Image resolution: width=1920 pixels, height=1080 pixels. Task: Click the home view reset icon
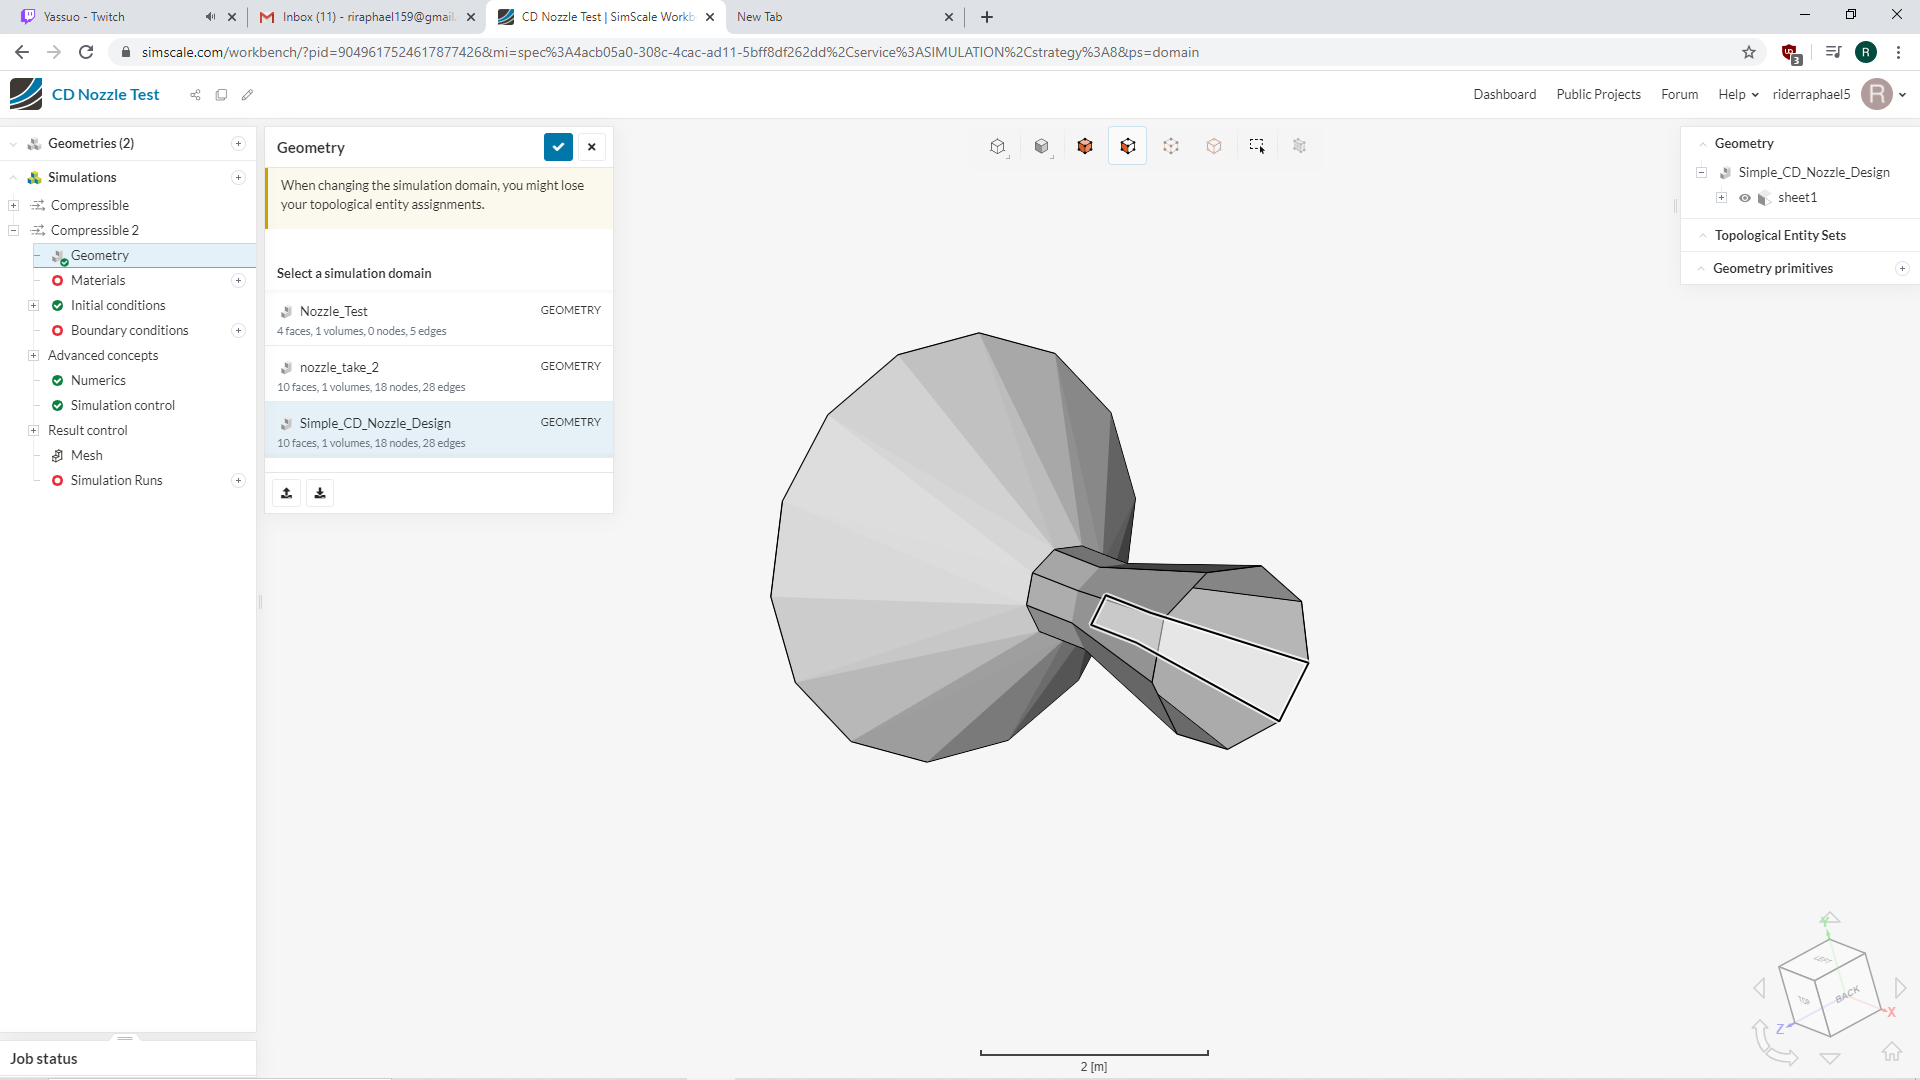(1891, 1052)
